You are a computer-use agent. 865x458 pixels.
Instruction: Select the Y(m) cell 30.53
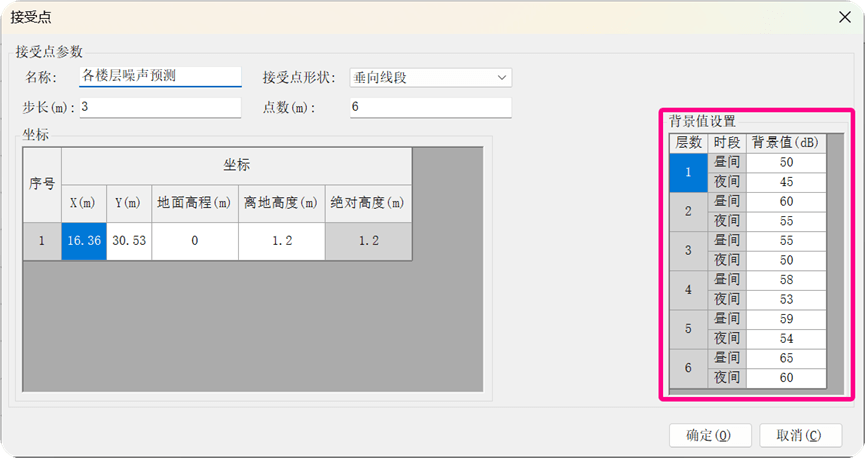[x=129, y=241]
